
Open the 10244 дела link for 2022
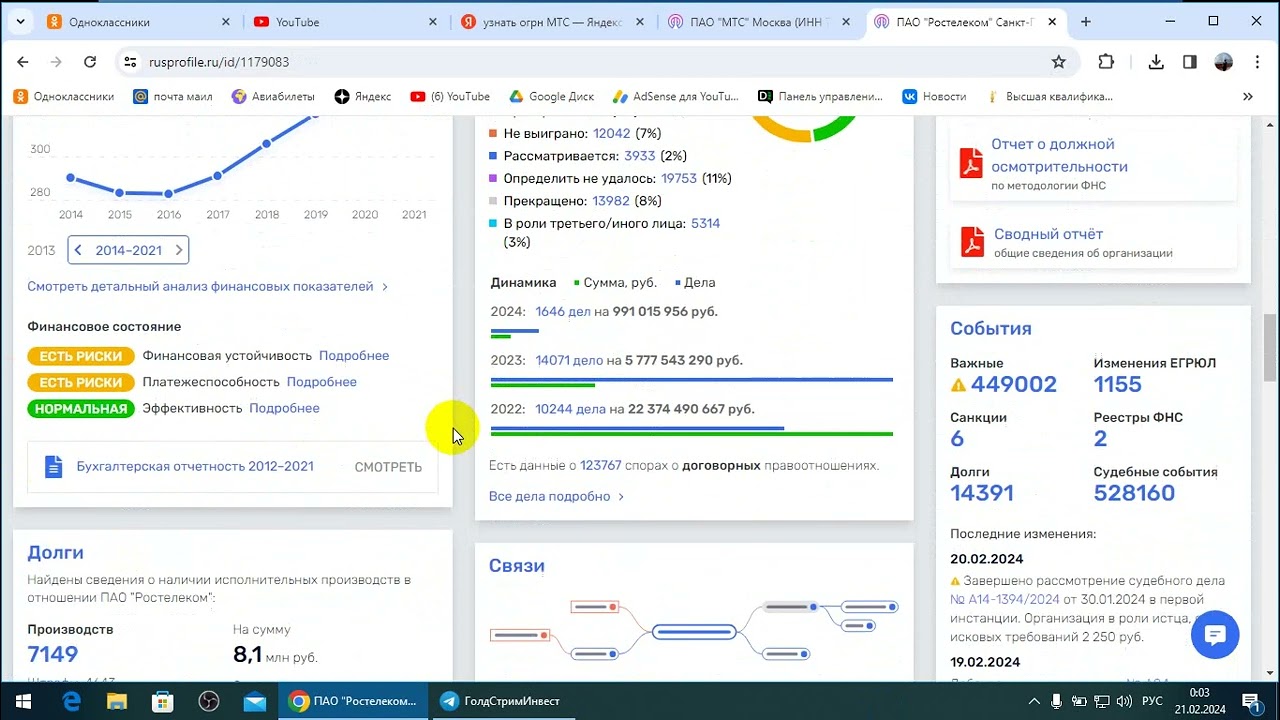click(x=570, y=409)
